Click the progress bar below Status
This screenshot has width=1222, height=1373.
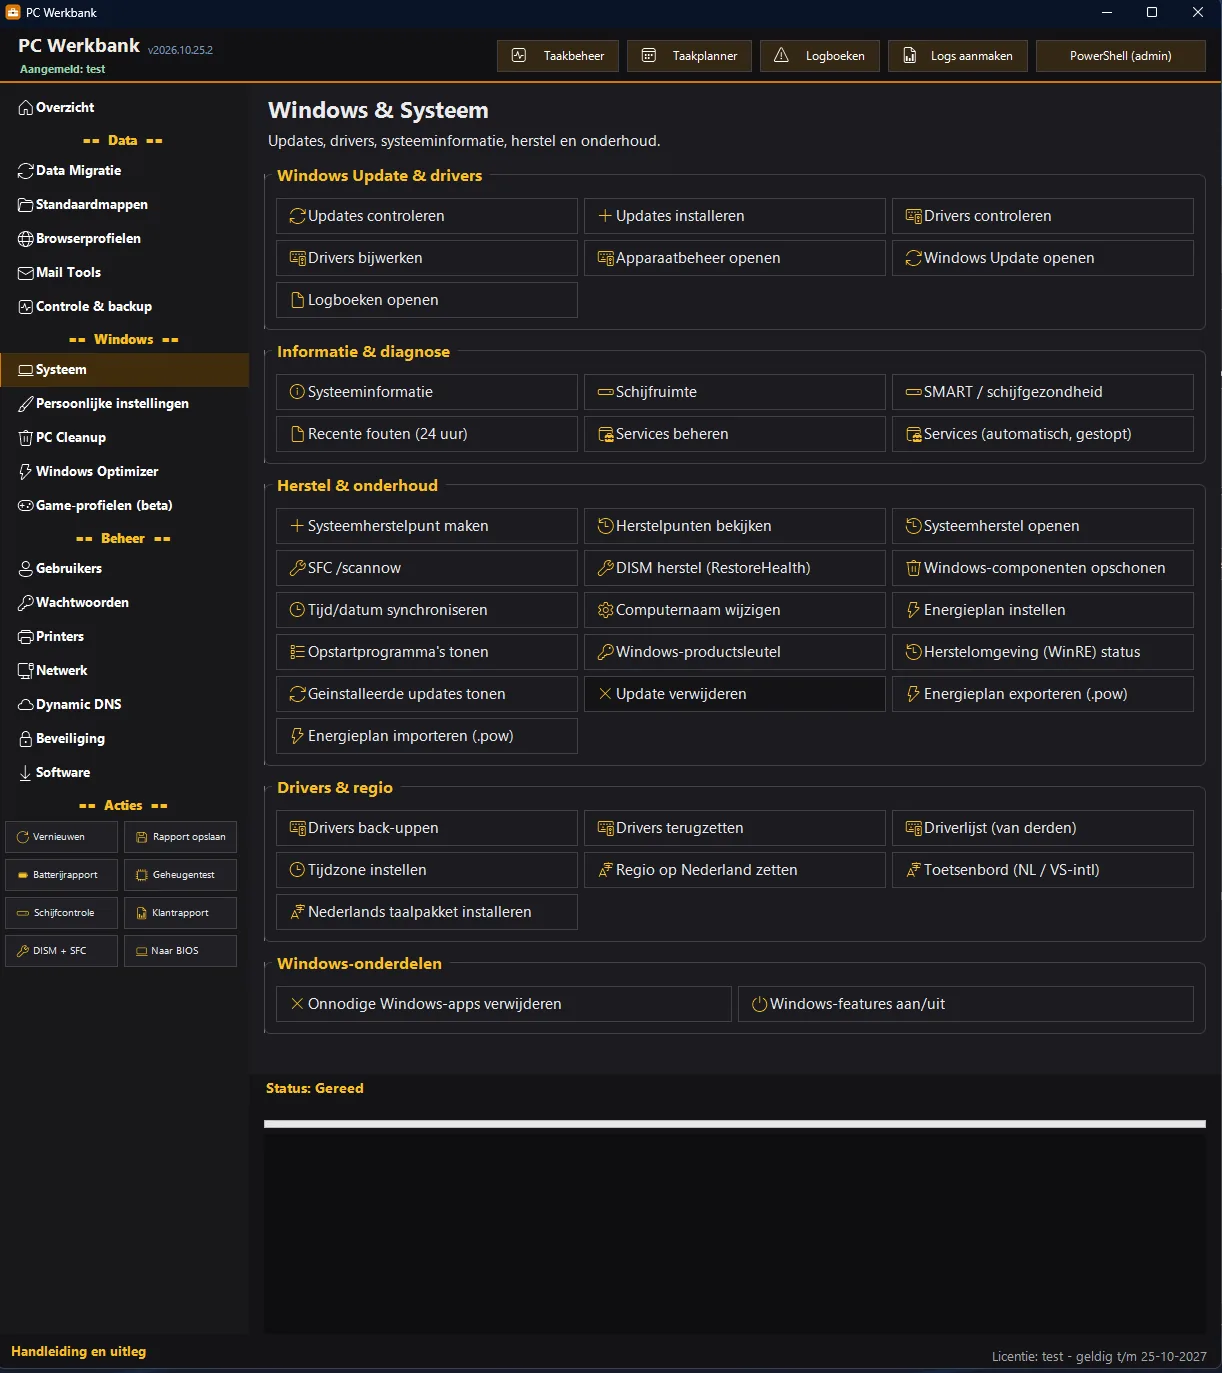(735, 1124)
